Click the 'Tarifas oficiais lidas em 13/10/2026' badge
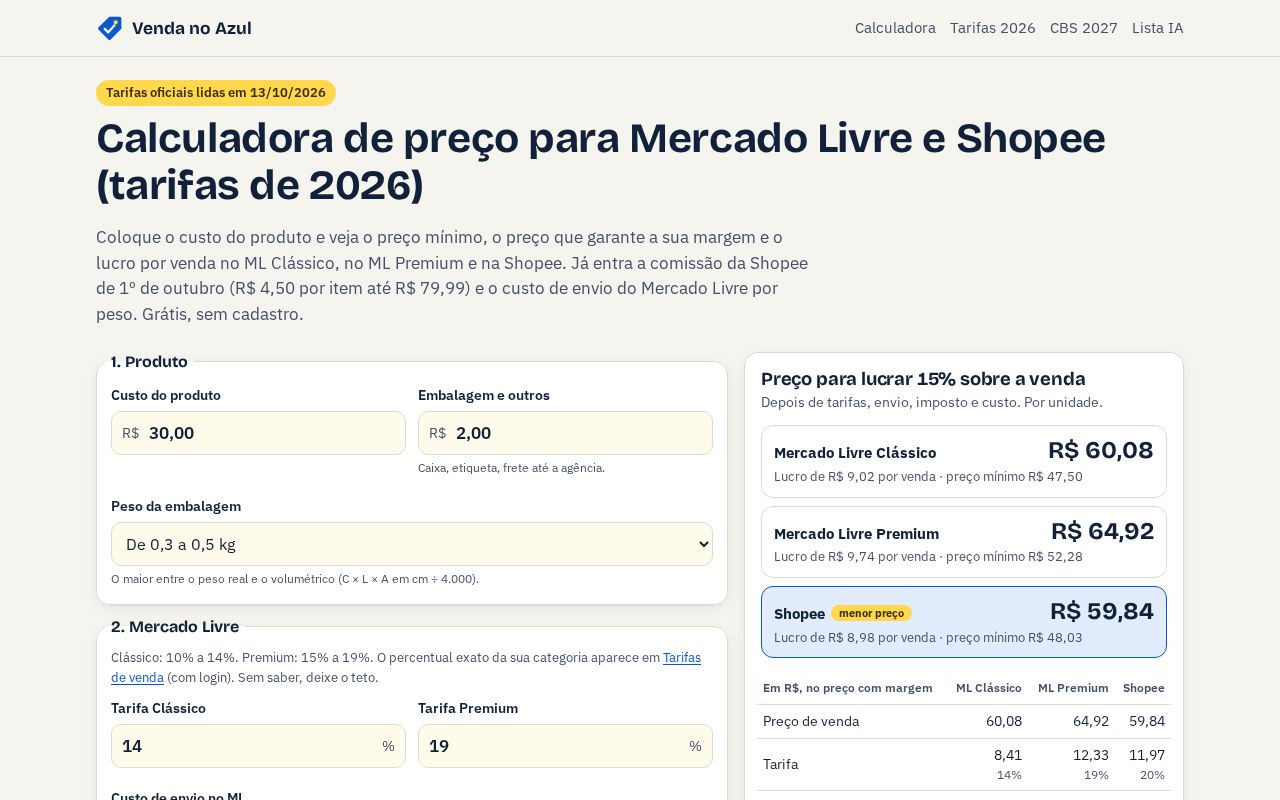 tap(216, 93)
